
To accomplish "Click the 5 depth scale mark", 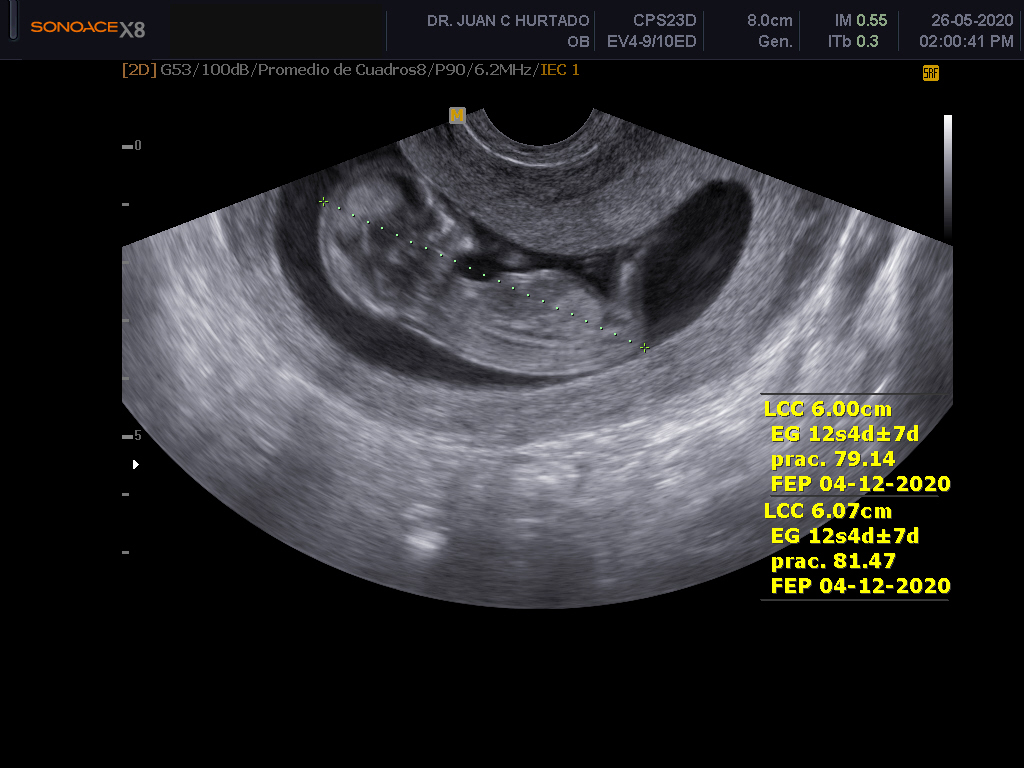I will 132,436.
